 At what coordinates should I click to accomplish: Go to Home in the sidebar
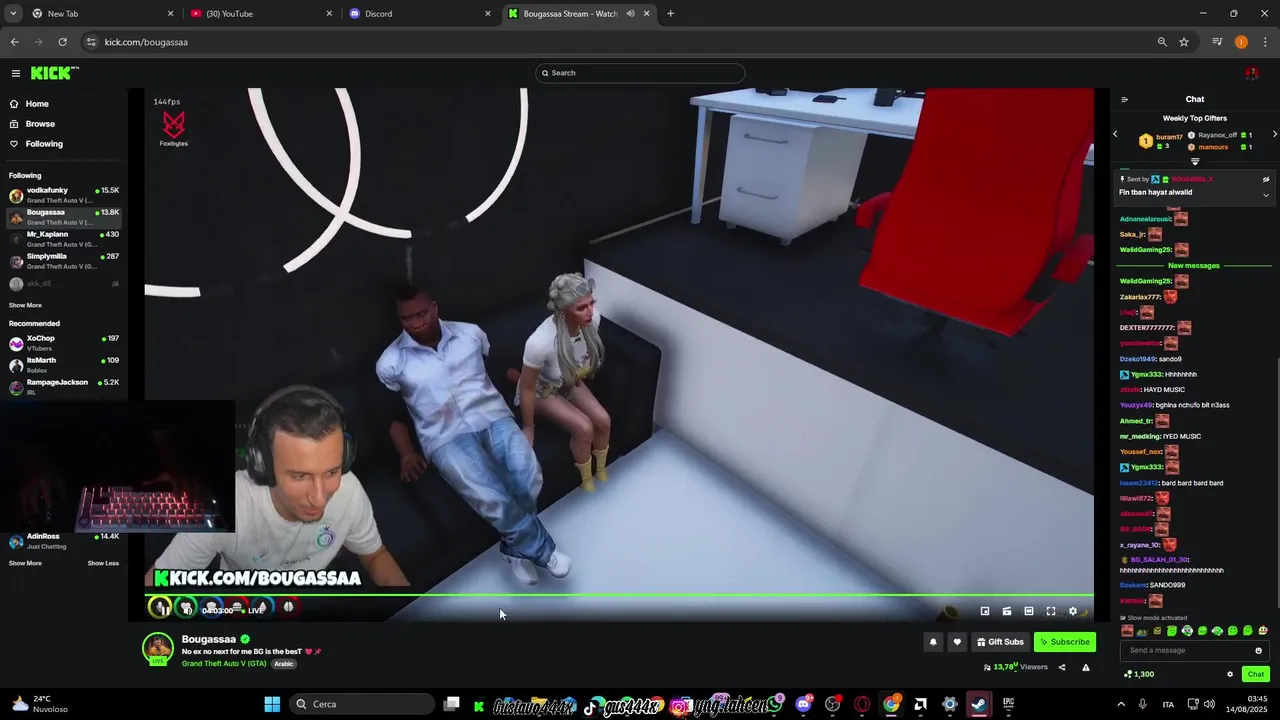(37, 104)
